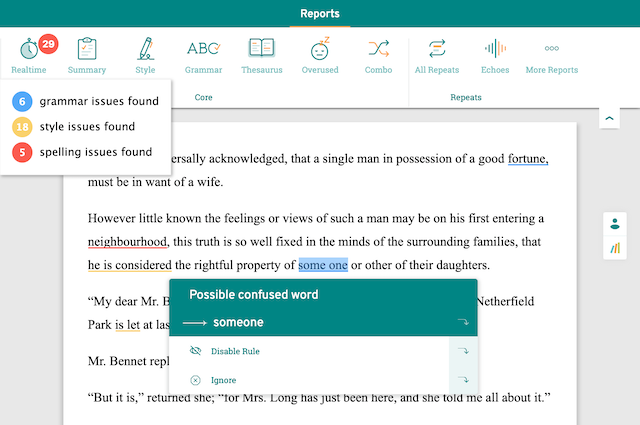Select 'spelling issues found' entry

(96, 152)
